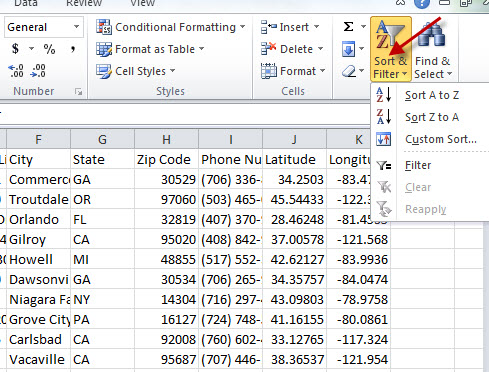The height and width of the screenshot is (372, 489).
Task: Expand Conditional Formatting dropdown
Action: click(x=171, y=27)
